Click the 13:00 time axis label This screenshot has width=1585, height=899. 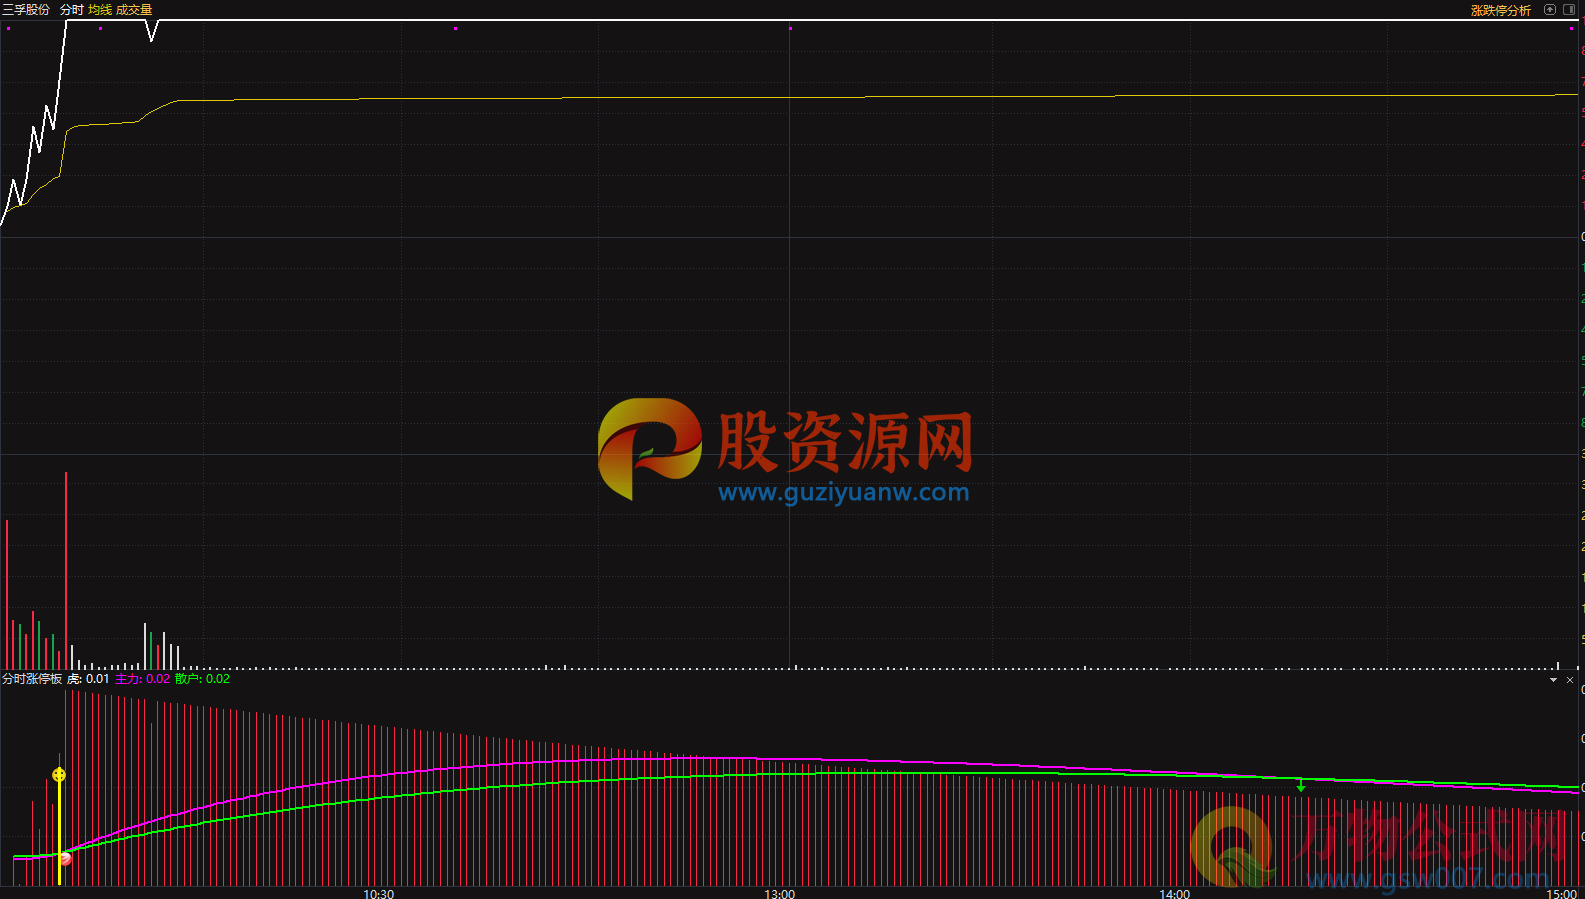(780, 893)
